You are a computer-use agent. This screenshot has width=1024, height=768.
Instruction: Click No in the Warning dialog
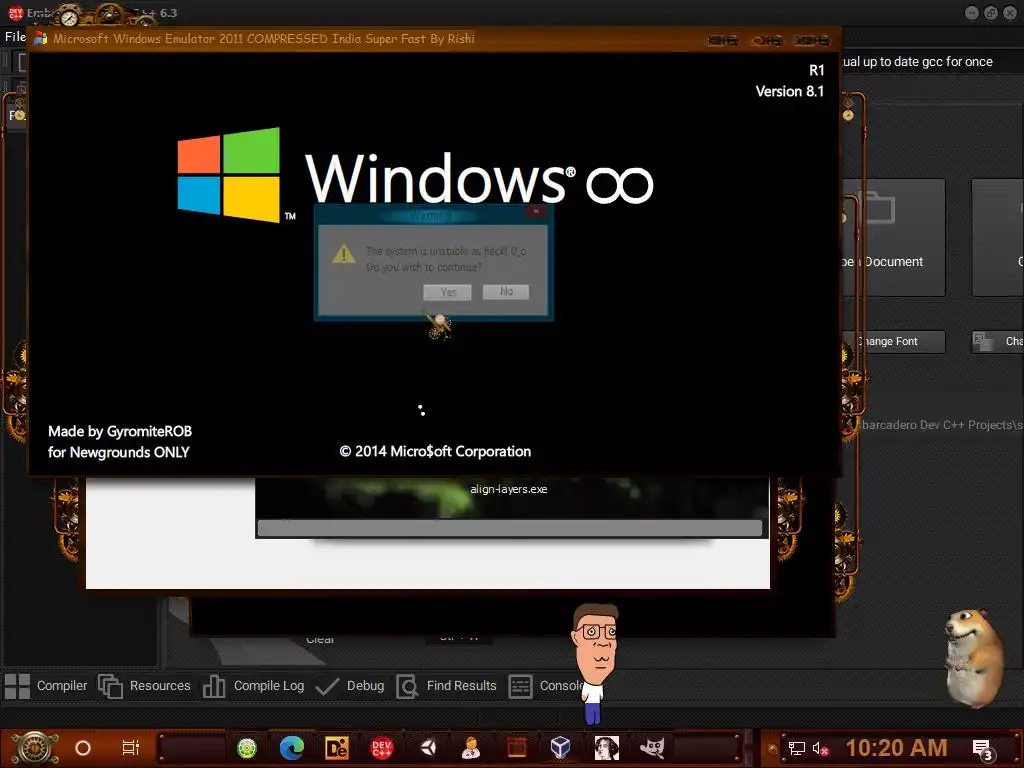click(506, 291)
